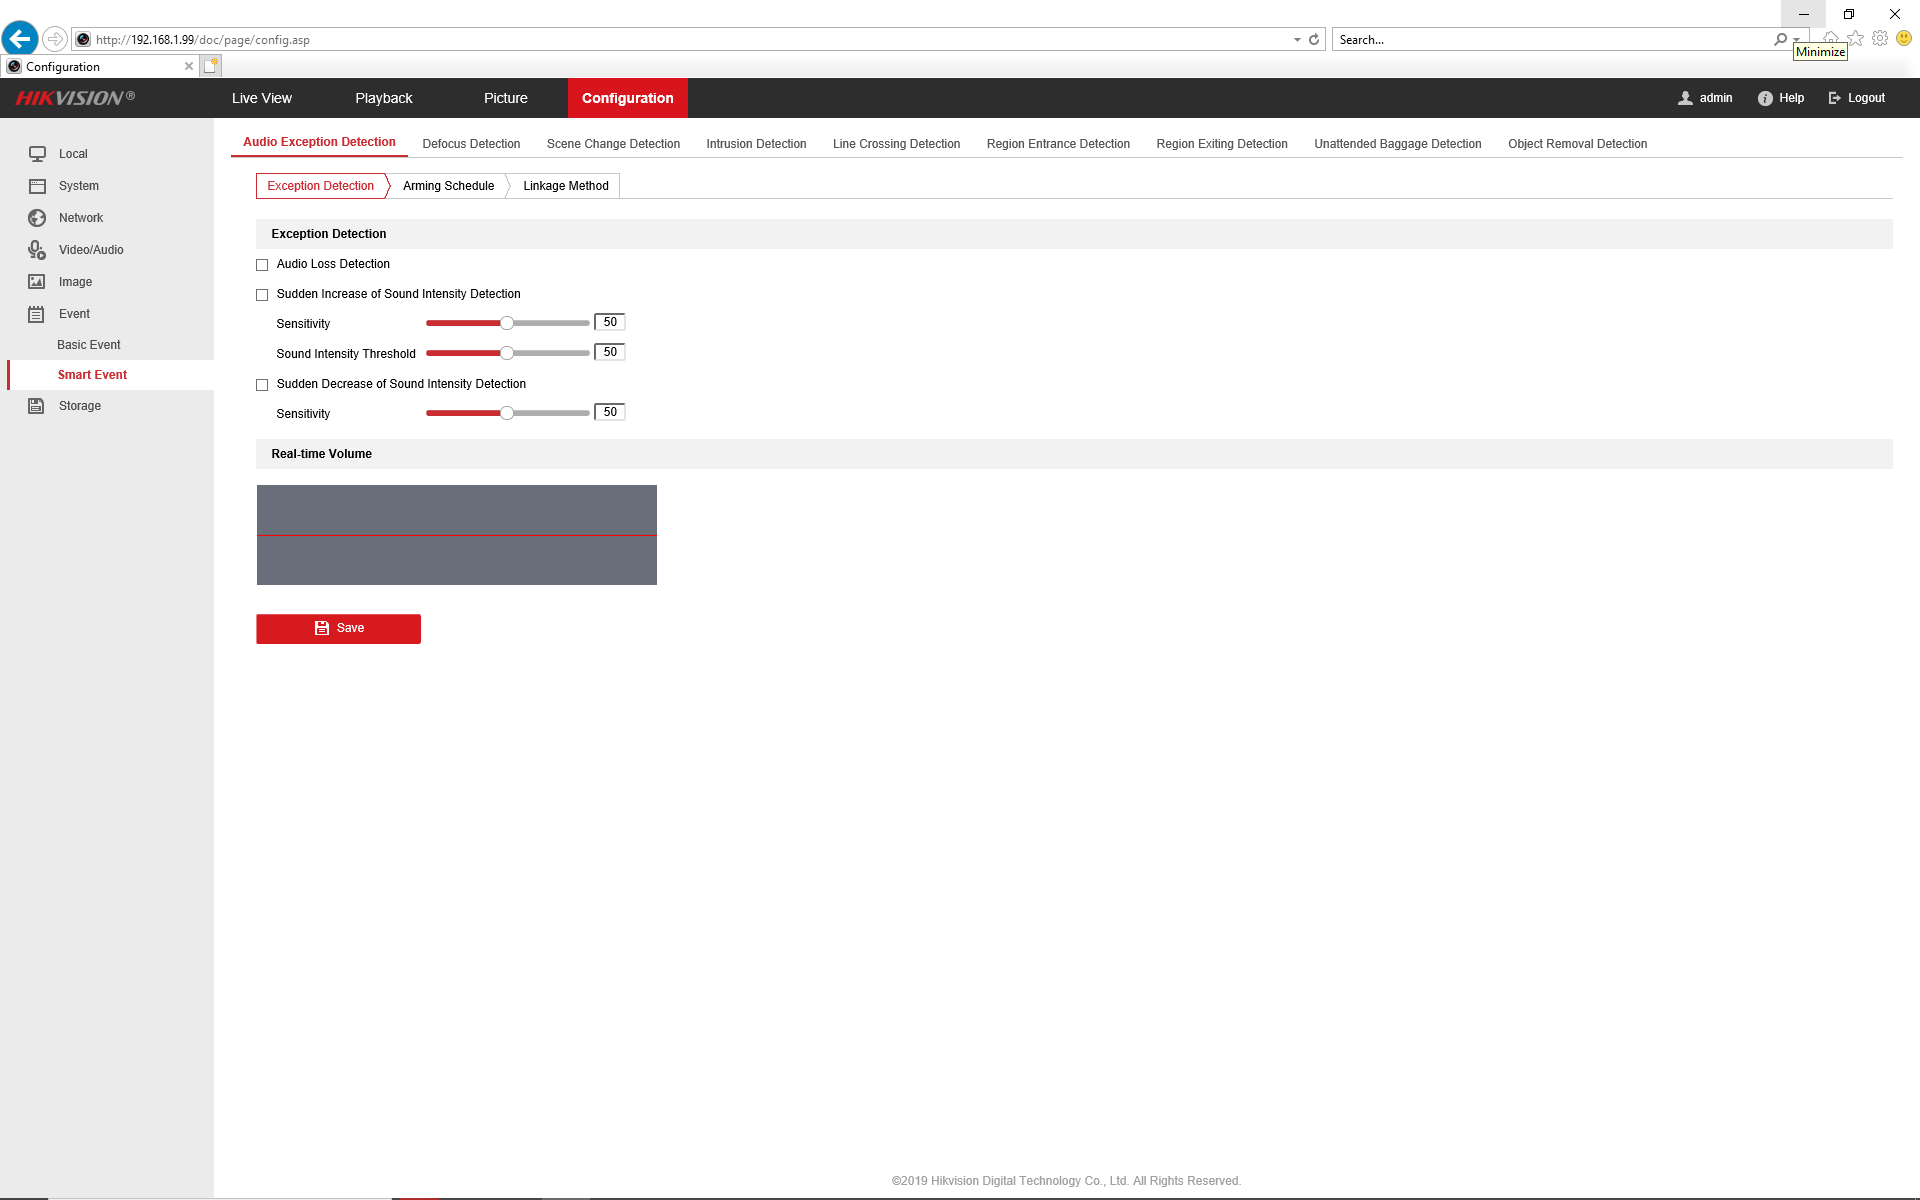1920x1200 pixels.
Task: Check Sudden Increase of Sound Intensity Detection
Action: [262, 295]
